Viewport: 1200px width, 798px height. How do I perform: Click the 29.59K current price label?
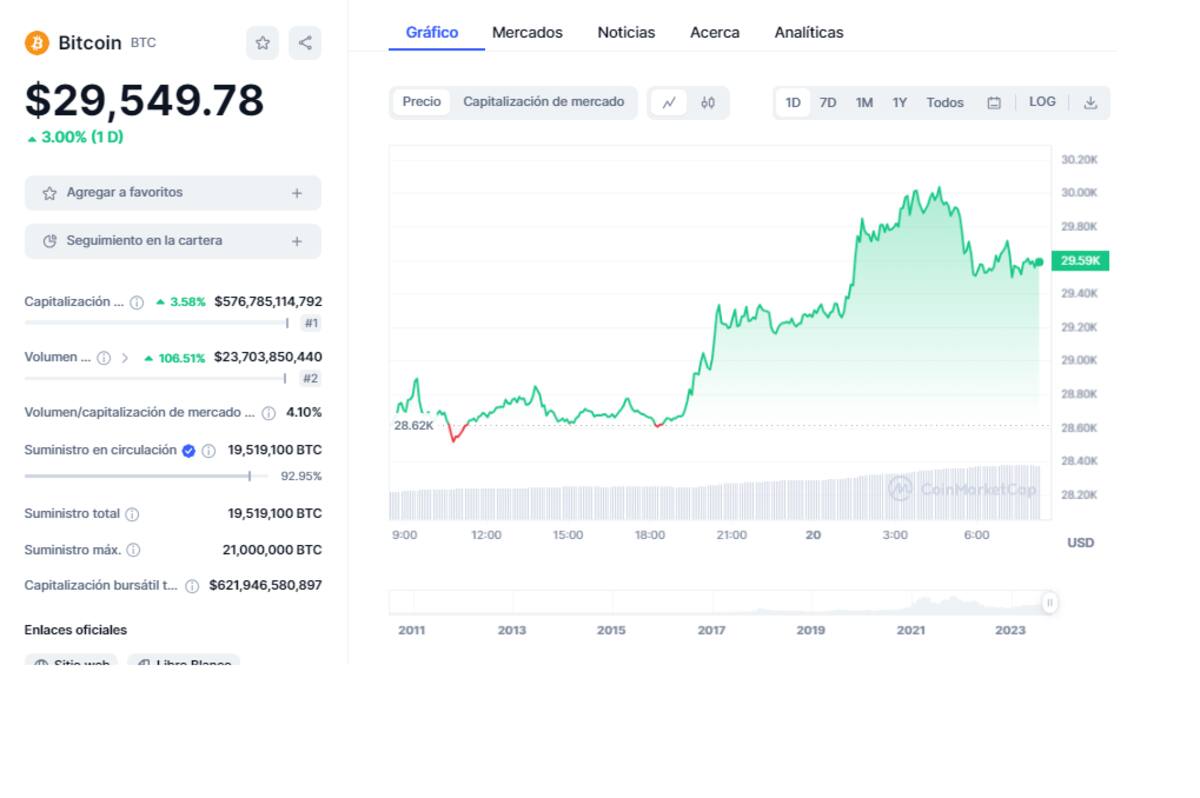(x=1080, y=261)
